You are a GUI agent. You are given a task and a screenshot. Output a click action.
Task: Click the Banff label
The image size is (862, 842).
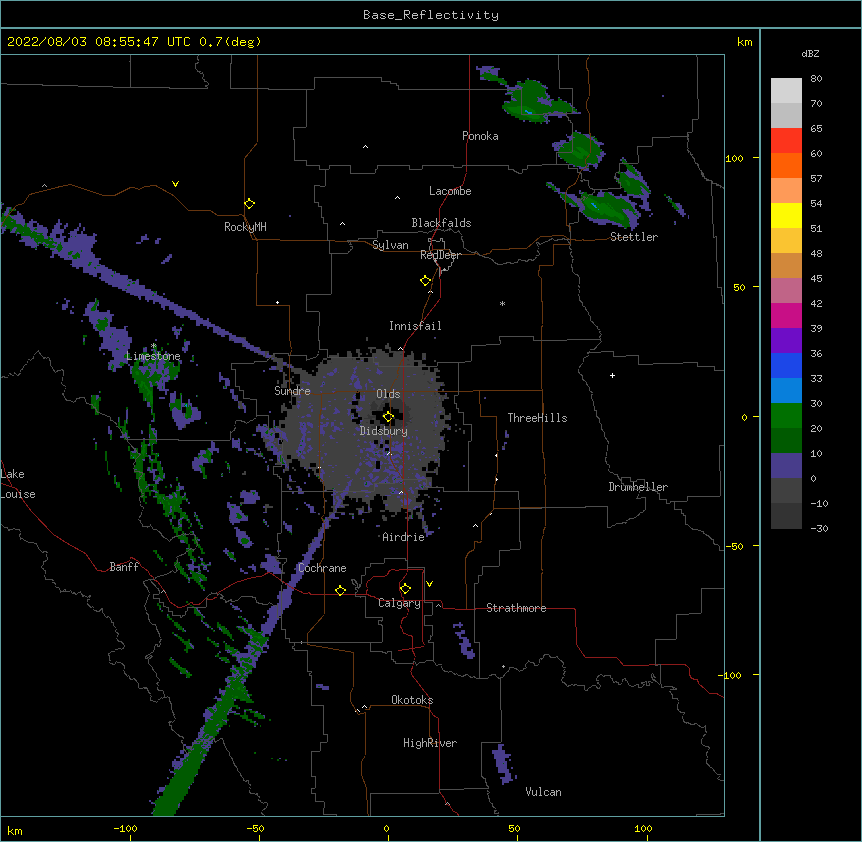(x=124, y=567)
